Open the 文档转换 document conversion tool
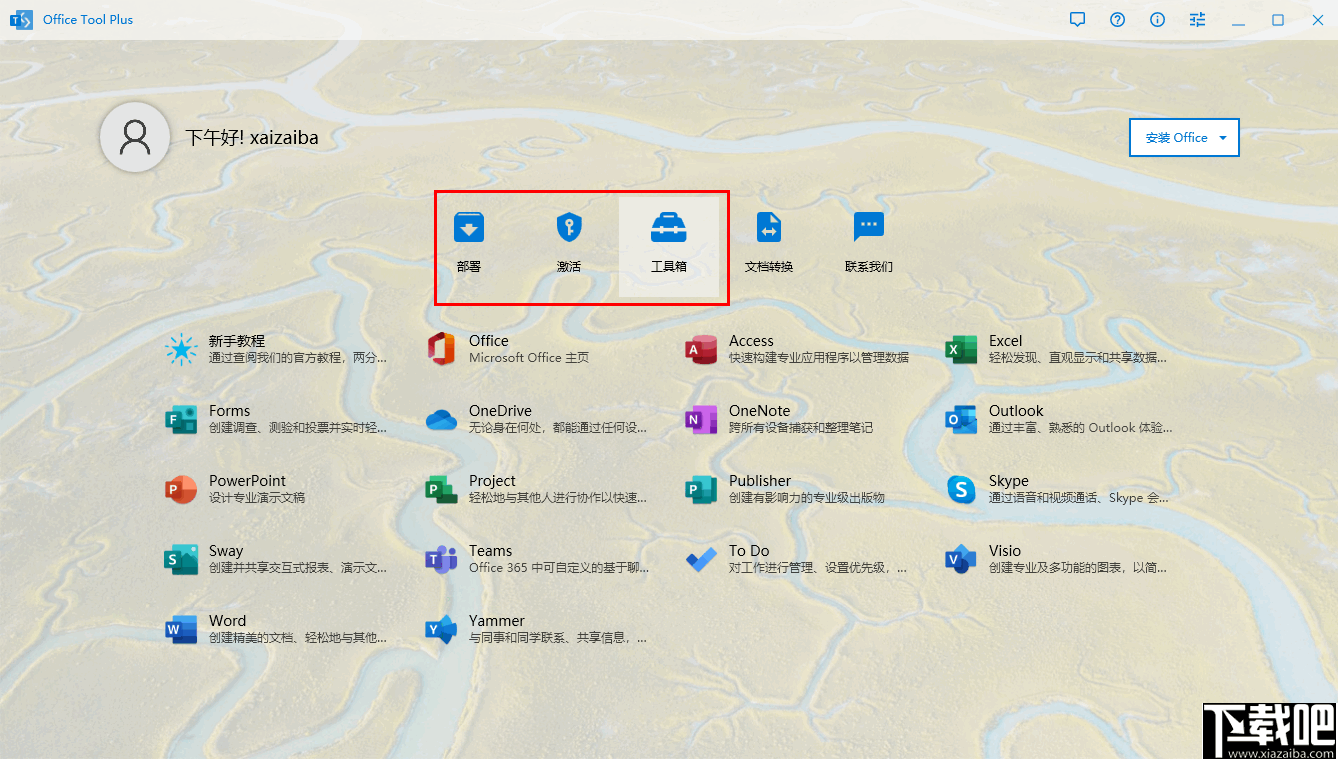1338x759 pixels. coord(768,240)
